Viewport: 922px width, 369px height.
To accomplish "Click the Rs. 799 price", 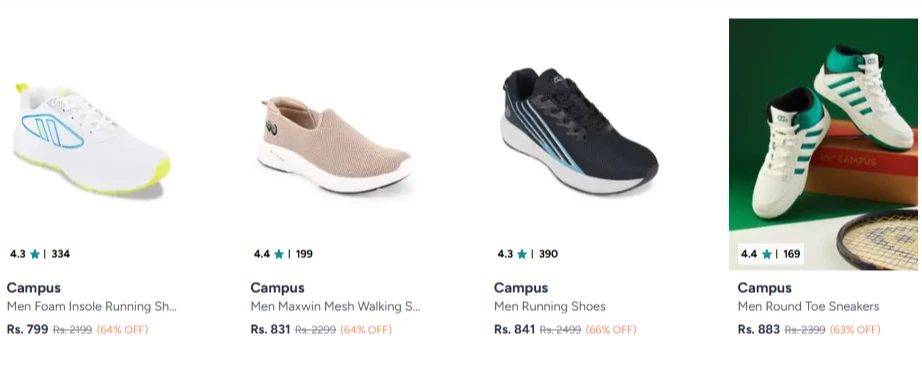I will pos(27,329).
